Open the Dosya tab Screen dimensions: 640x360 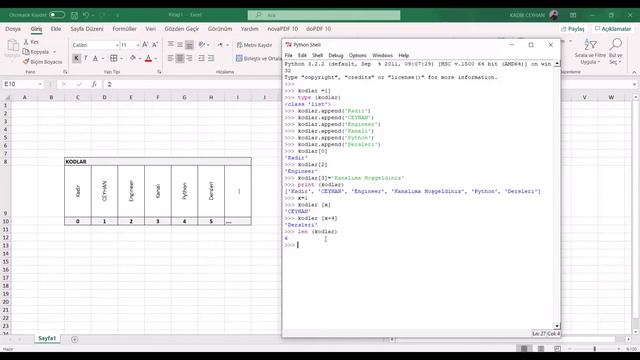click(x=13, y=29)
